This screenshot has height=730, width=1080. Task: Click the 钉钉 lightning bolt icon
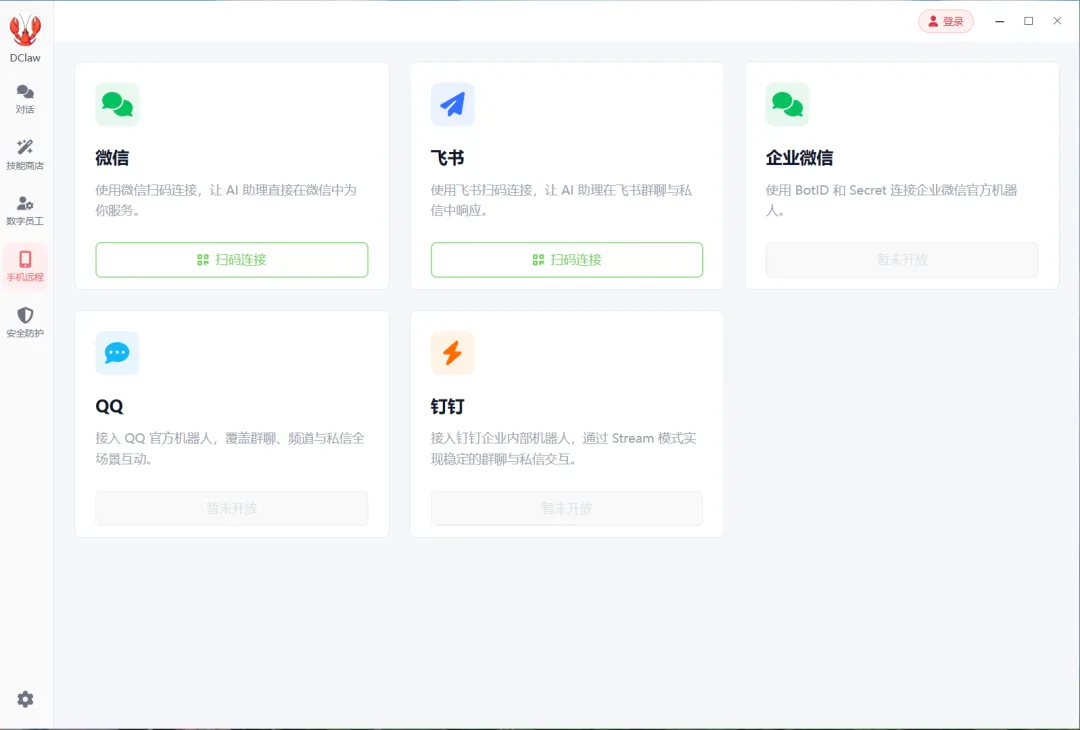[x=453, y=353]
